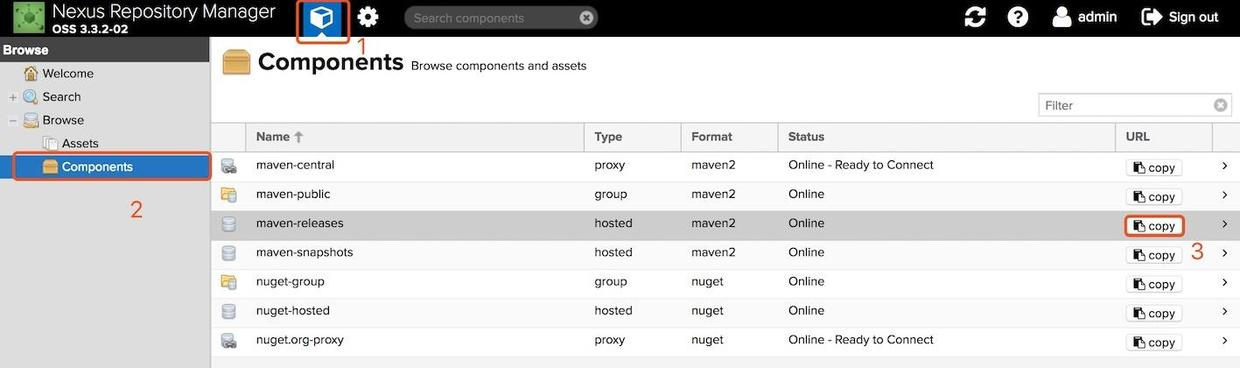Select Welcome in the sidebar

pos(68,73)
